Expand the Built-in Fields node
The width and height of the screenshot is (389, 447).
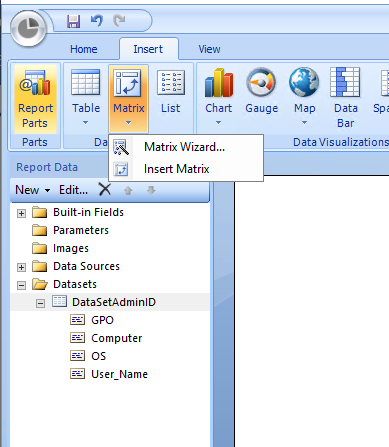pos(21,213)
